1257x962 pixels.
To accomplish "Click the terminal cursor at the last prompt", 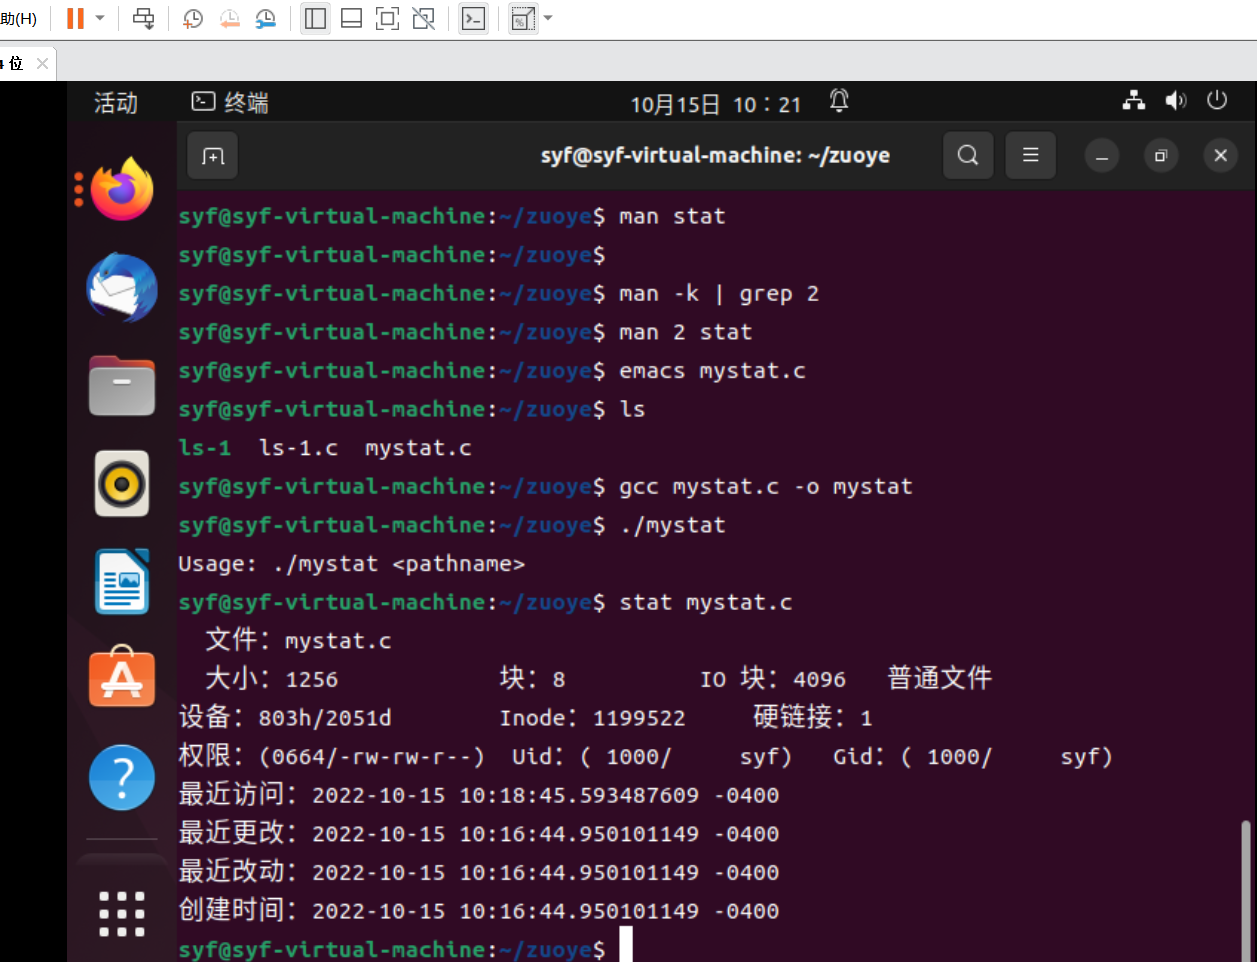I will tap(626, 945).
